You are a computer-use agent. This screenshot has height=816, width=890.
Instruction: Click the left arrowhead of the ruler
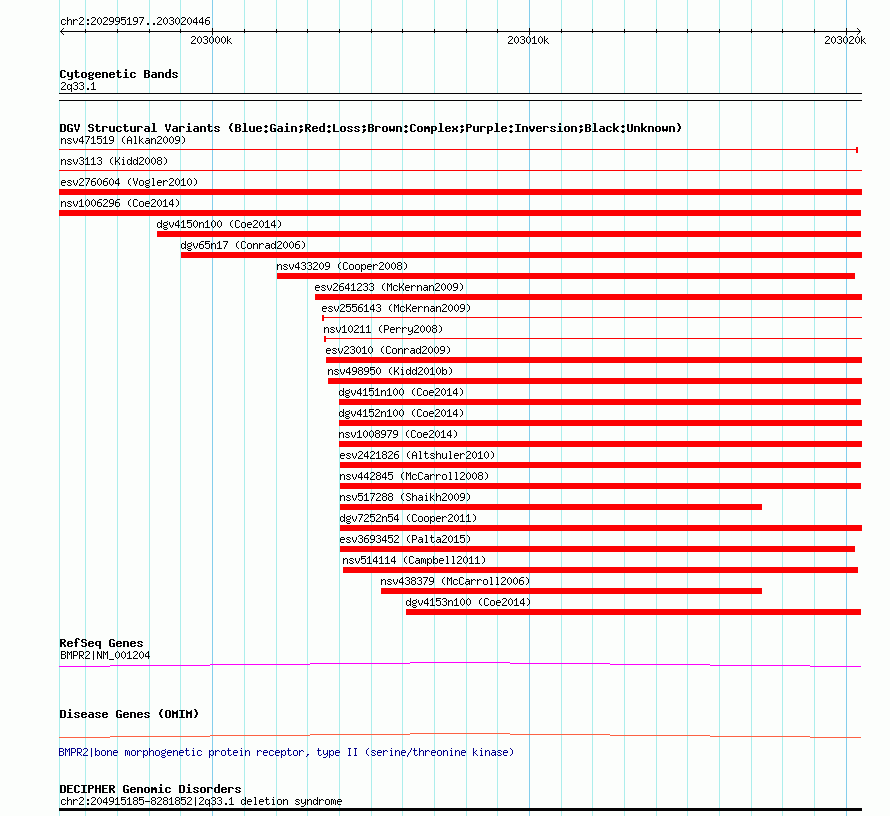[62, 31]
